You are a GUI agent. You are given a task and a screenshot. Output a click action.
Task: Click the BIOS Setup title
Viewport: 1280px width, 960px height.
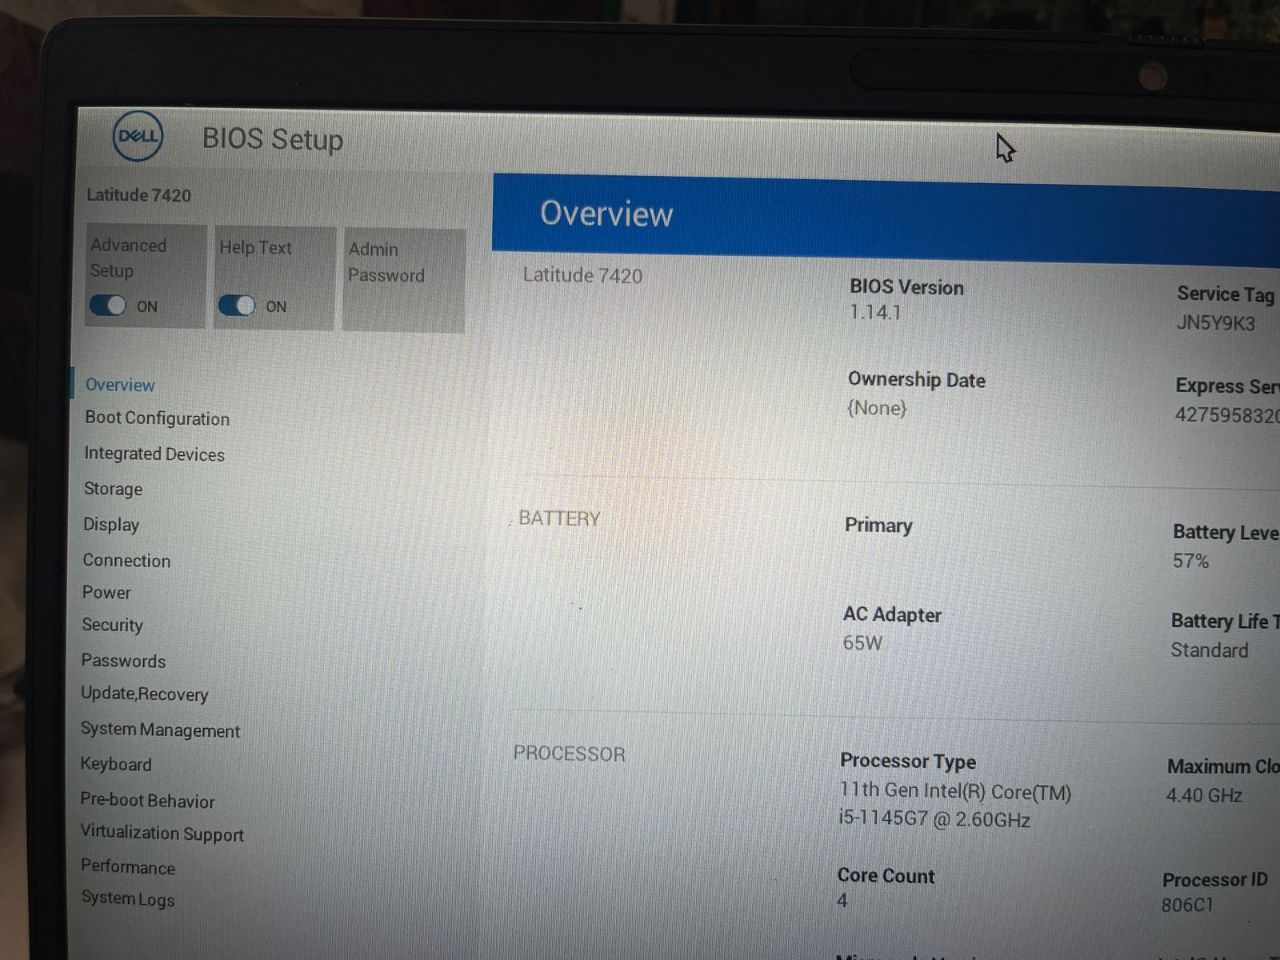[x=272, y=139]
